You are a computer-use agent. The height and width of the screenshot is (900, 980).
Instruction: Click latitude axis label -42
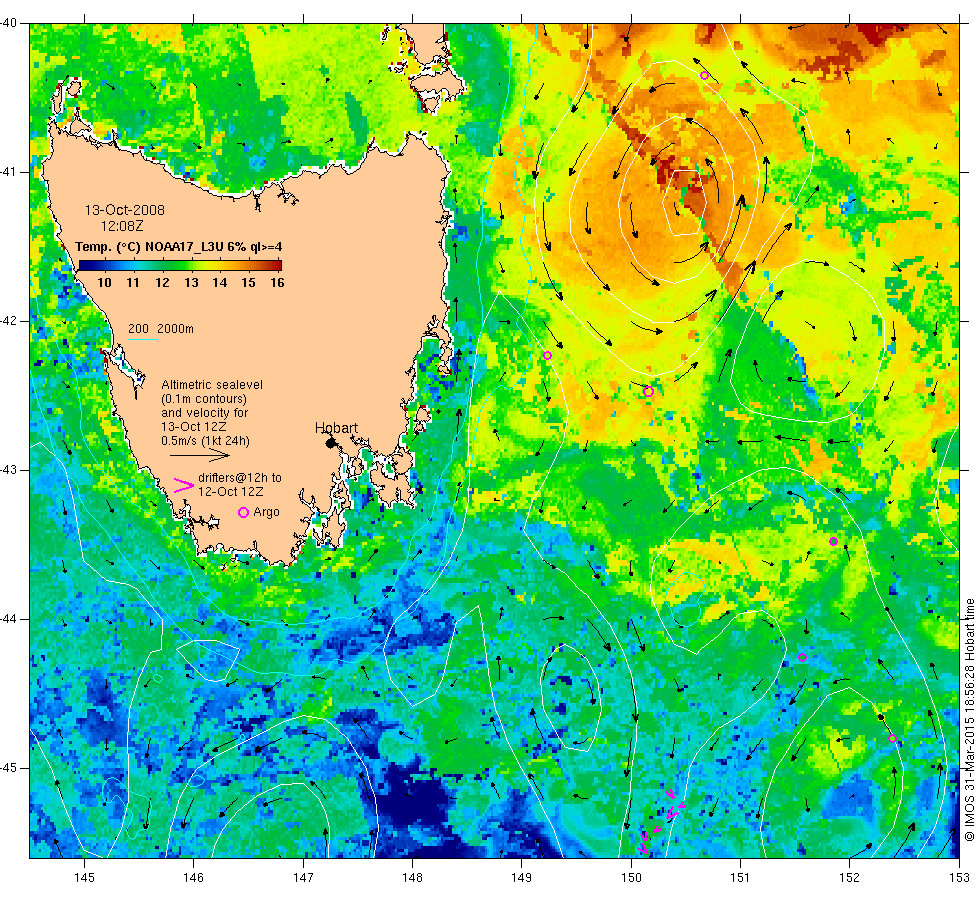pos(9,321)
